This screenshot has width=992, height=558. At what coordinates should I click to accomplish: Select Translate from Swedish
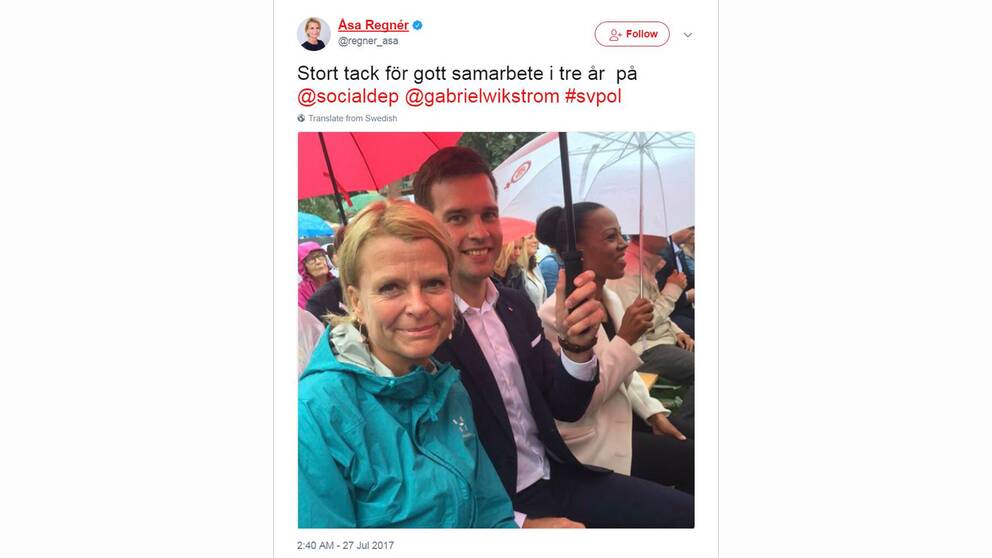point(352,118)
